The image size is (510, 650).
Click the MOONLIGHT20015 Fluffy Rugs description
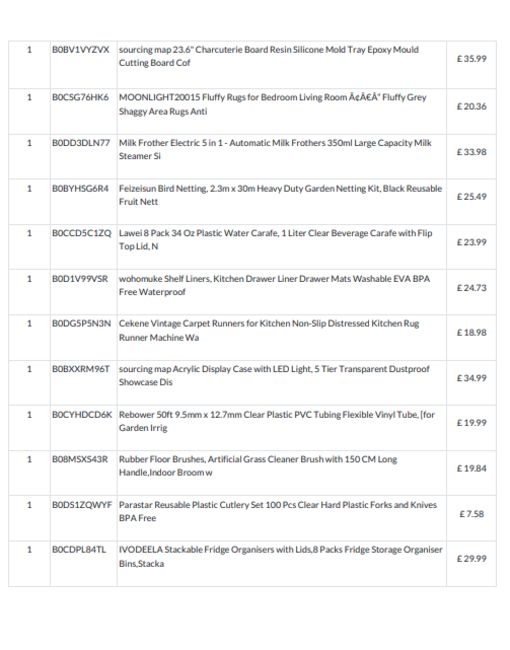pos(272,104)
